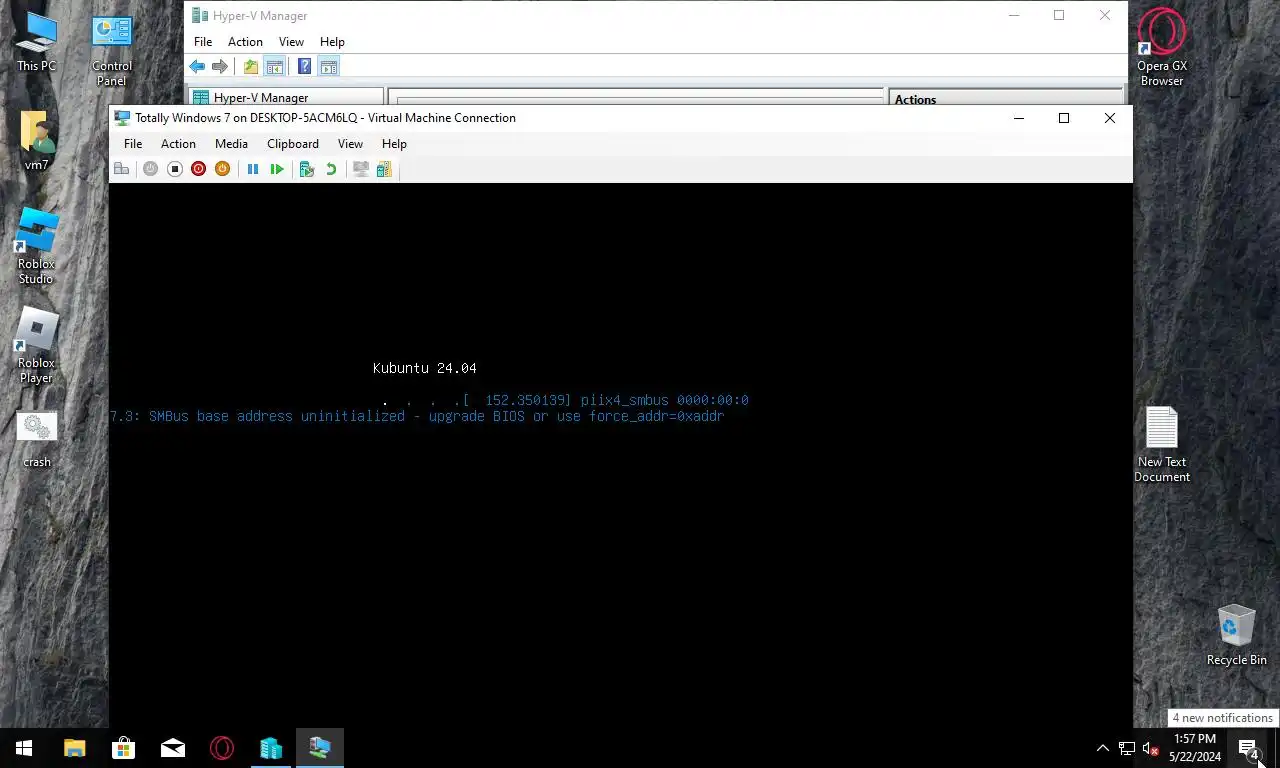
Task: Select the Recycle Bin icon
Action: [1236, 635]
